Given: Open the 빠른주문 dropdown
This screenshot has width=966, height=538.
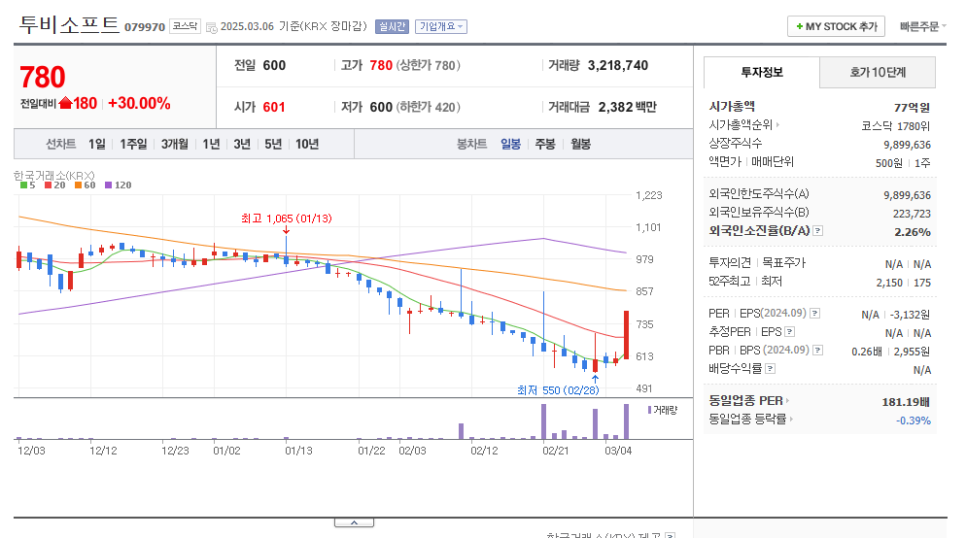Looking at the screenshot, I should point(922,26).
